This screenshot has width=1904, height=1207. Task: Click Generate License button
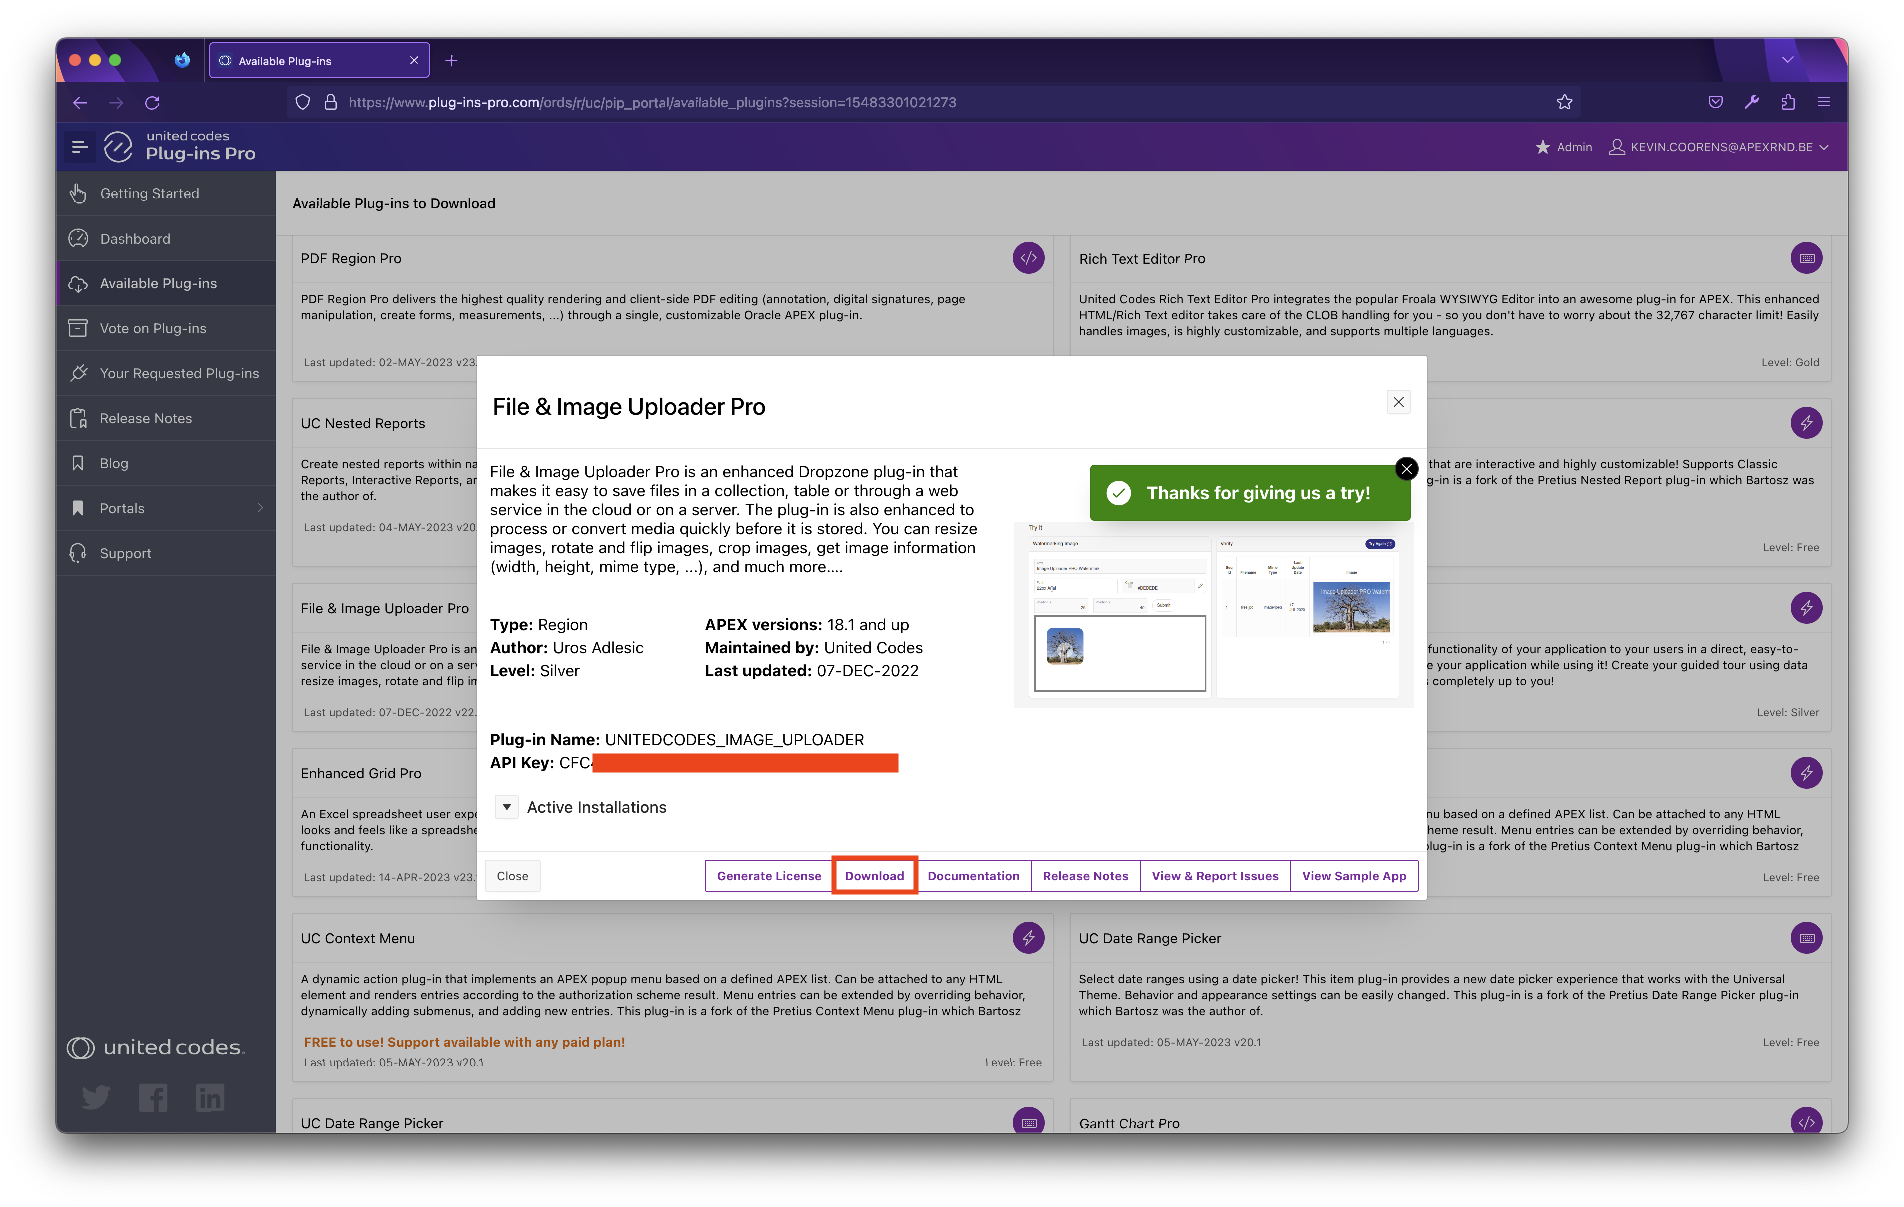[x=769, y=876]
